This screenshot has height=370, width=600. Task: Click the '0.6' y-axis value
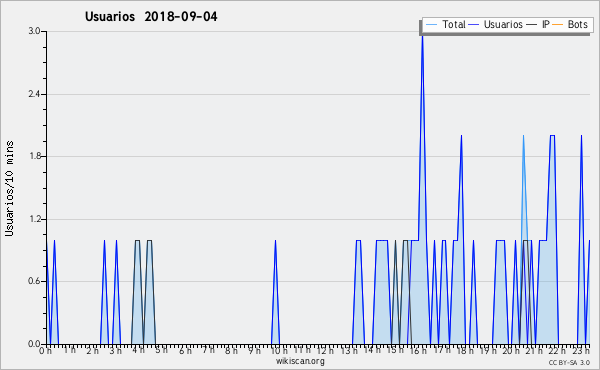pos(34,282)
